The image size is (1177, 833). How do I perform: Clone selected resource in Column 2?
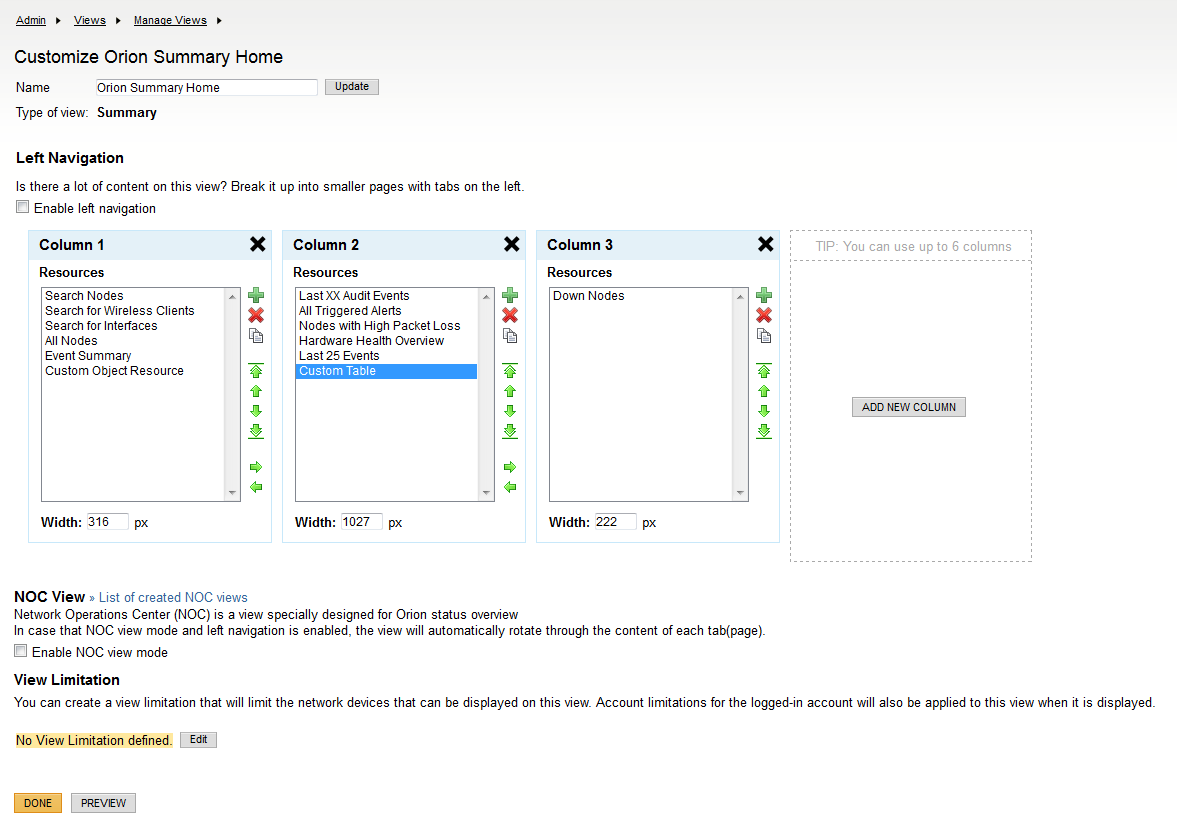[x=510, y=335]
